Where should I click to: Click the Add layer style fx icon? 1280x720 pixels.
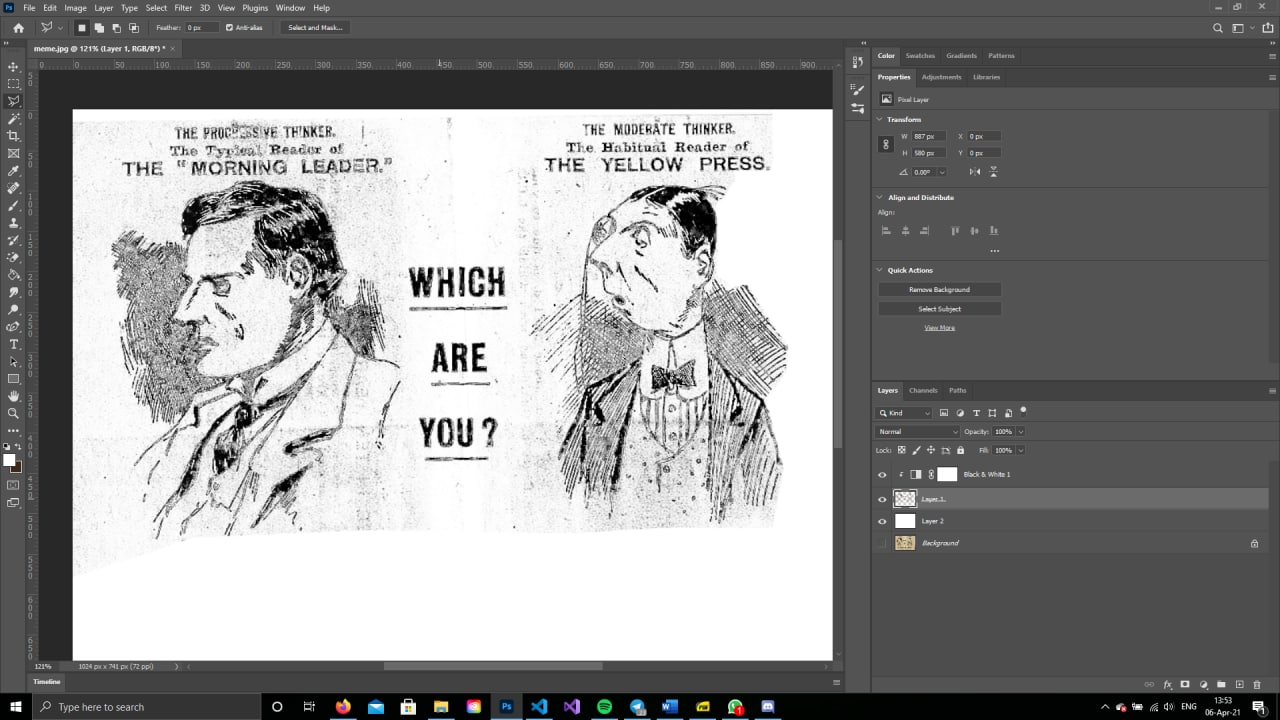(1167, 684)
